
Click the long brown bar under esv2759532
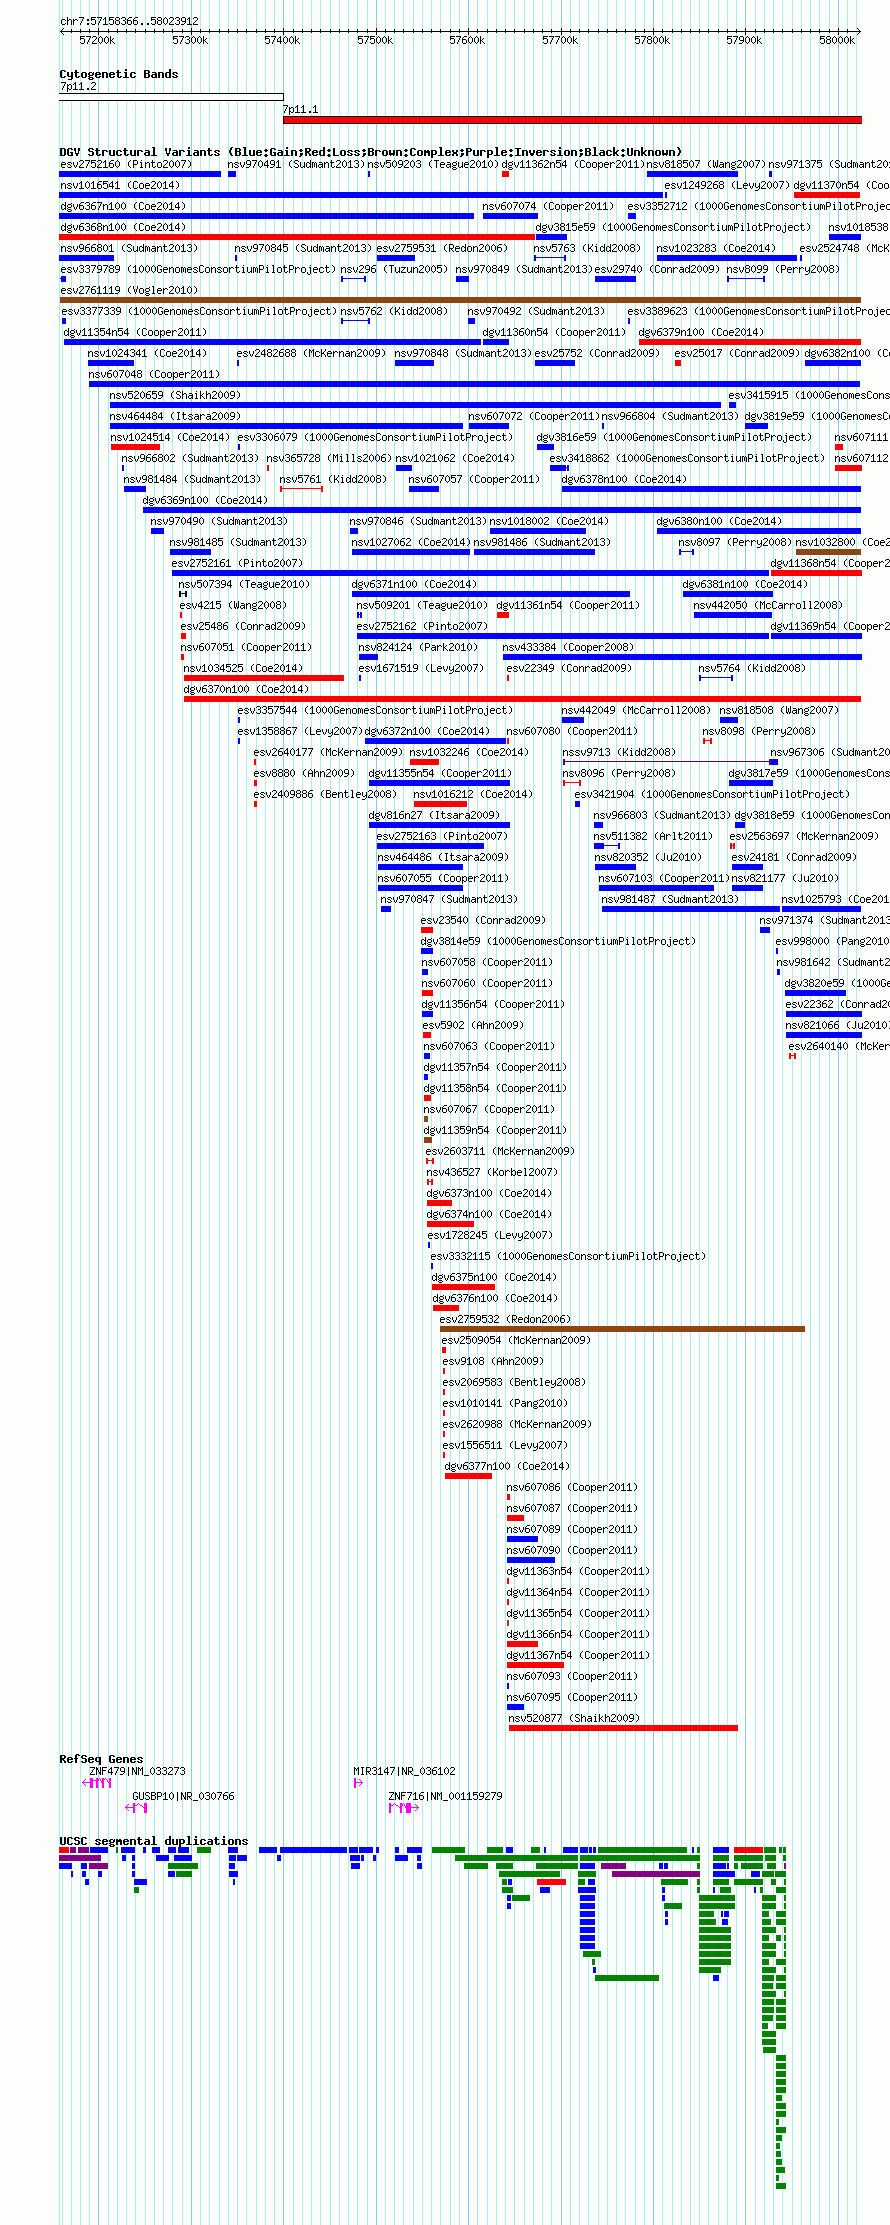tap(622, 1329)
